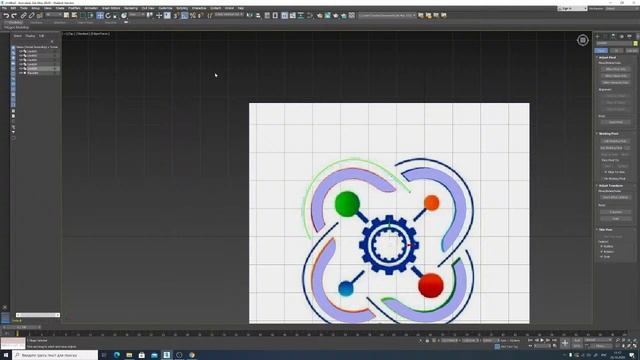The width and height of the screenshot is (640, 360).
Task: Click the Zoom Extents navigation icon
Action: point(629,340)
